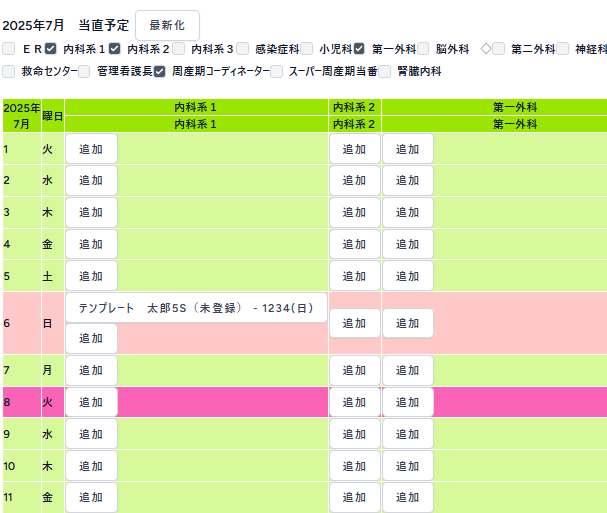Open the テンプレート 太郎5S entry on July 6
The image size is (607, 513).
tap(196, 308)
